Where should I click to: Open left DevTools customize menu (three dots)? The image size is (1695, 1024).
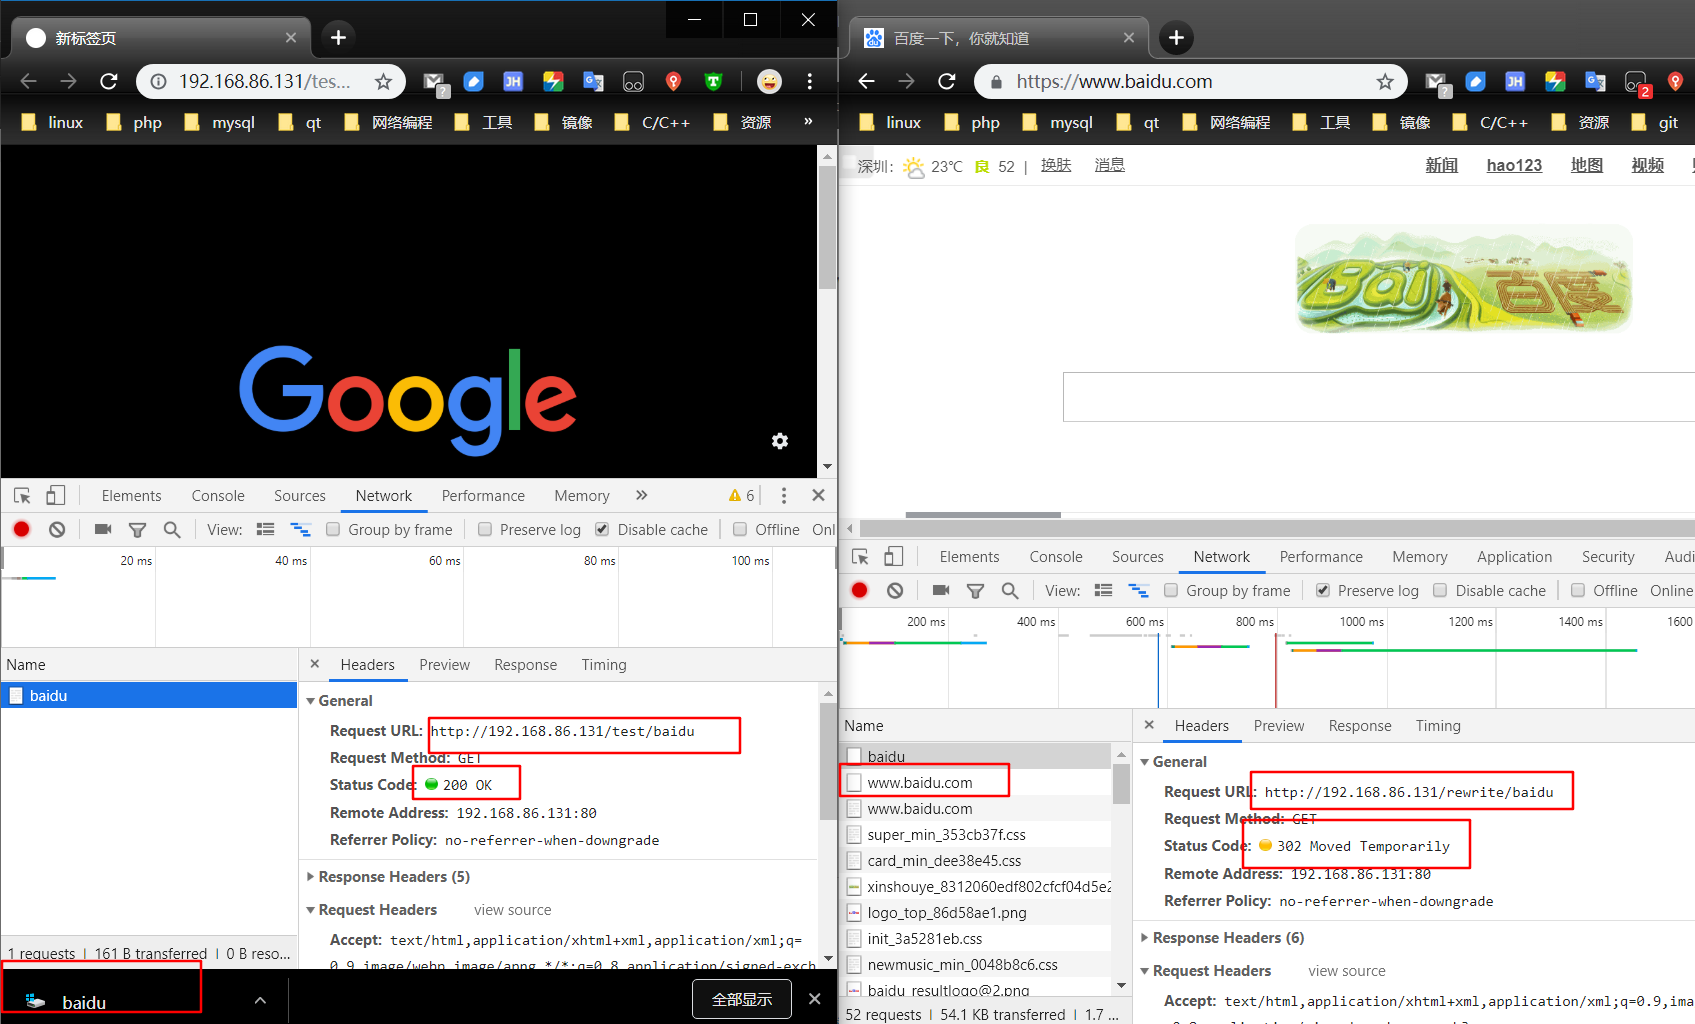784,495
